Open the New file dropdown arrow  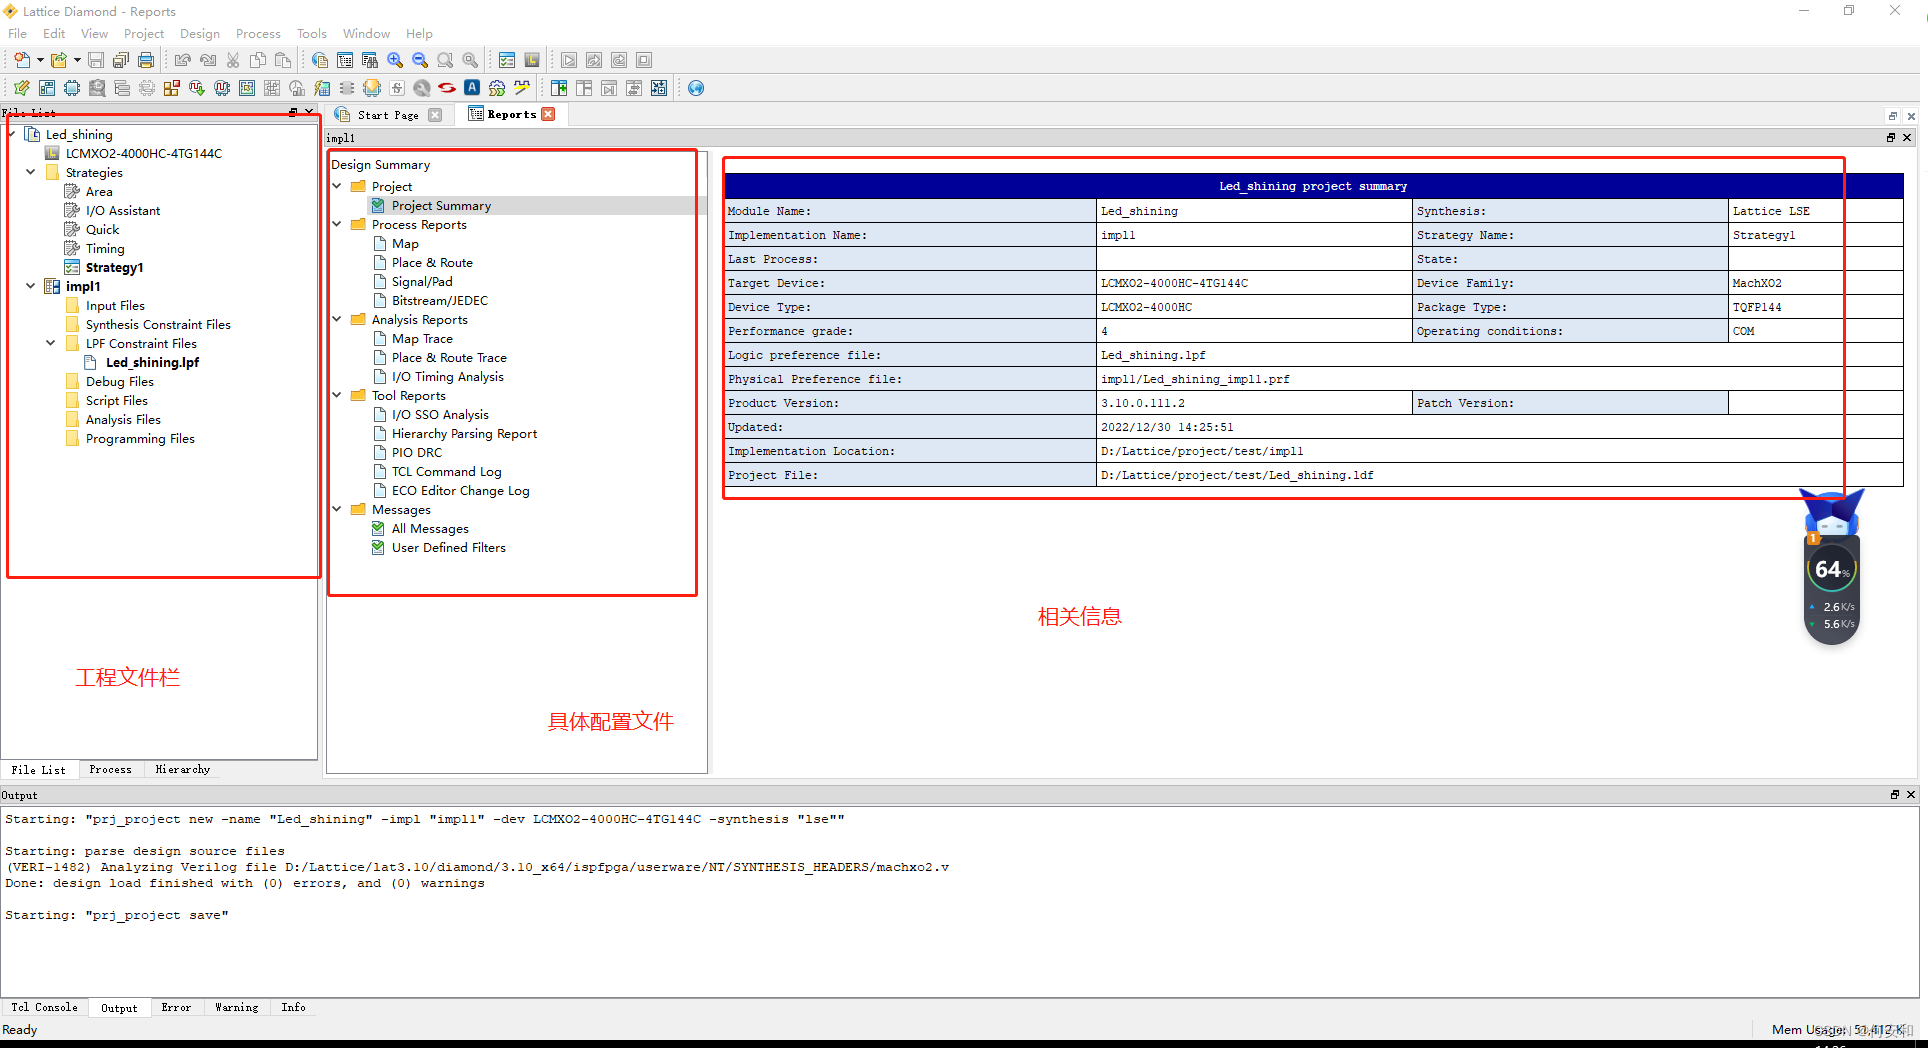(40, 60)
